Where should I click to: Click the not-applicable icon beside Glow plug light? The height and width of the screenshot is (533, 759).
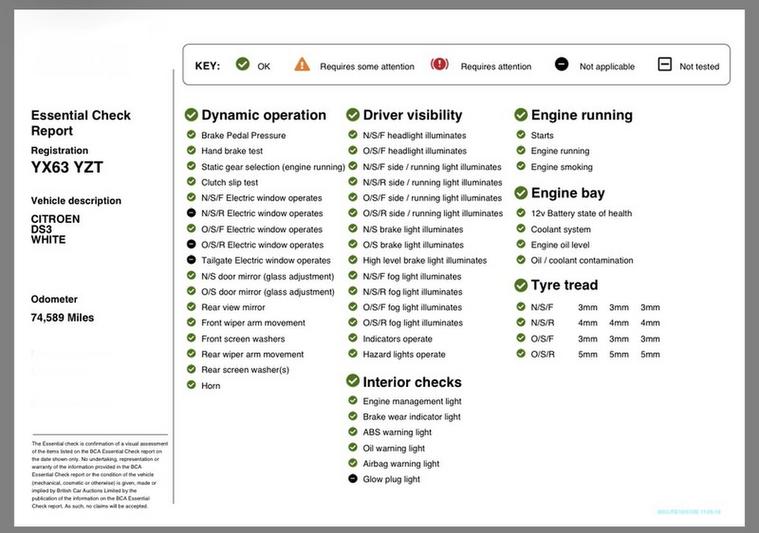pos(353,479)
